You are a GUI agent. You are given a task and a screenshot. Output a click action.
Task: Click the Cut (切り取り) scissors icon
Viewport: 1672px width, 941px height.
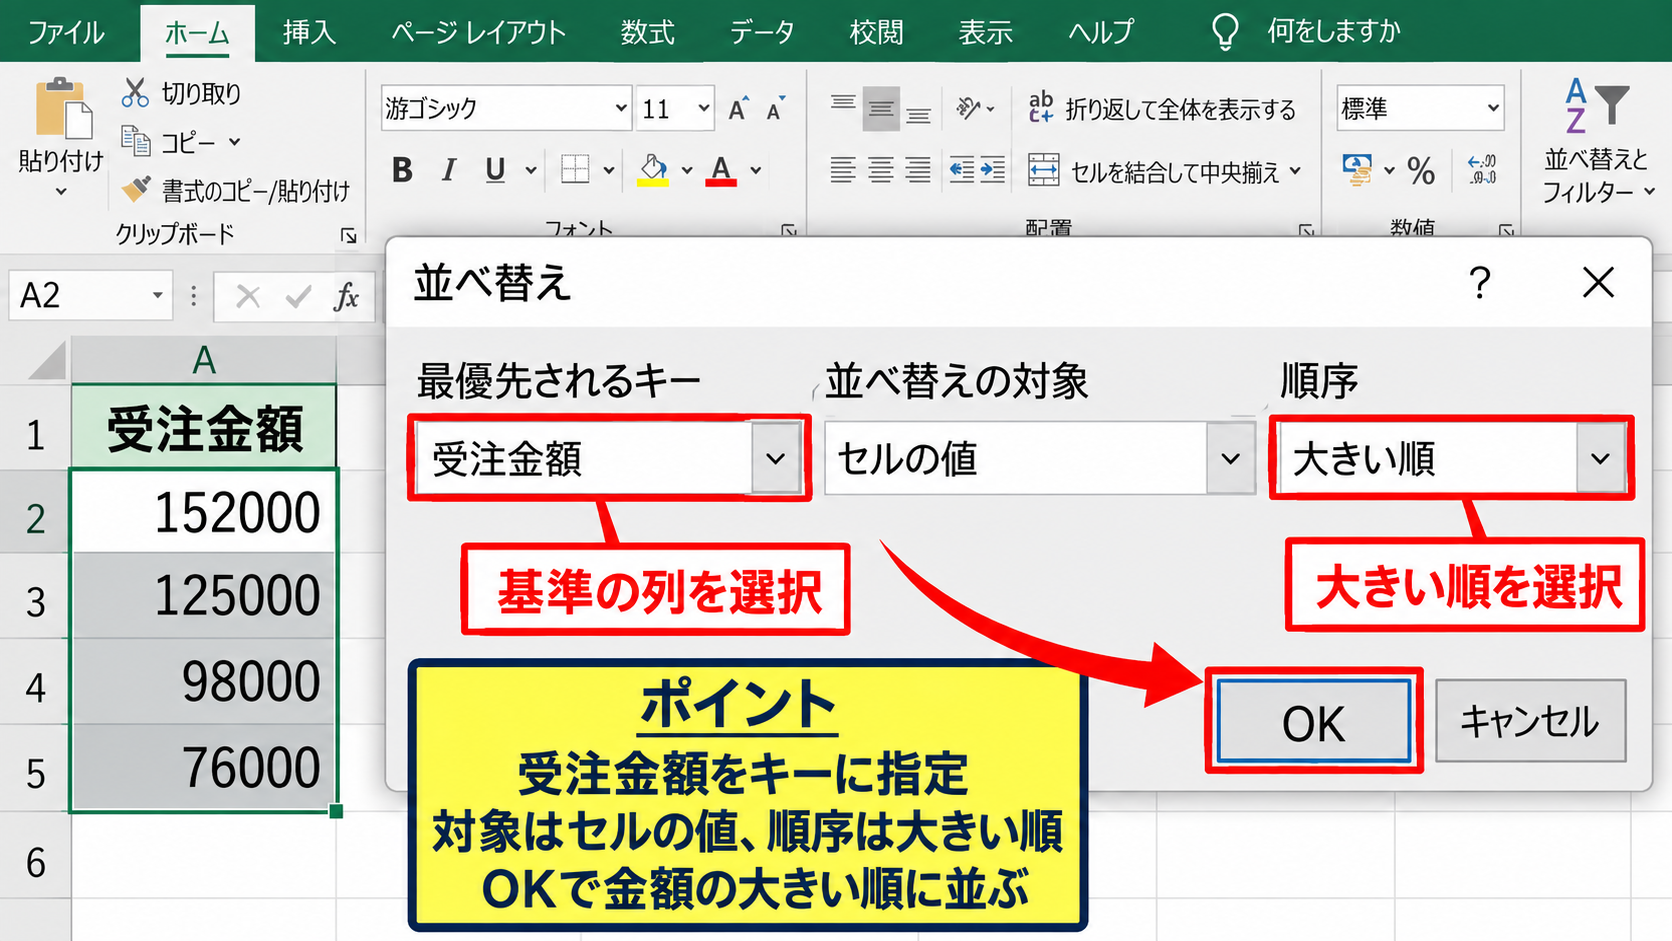135,92
